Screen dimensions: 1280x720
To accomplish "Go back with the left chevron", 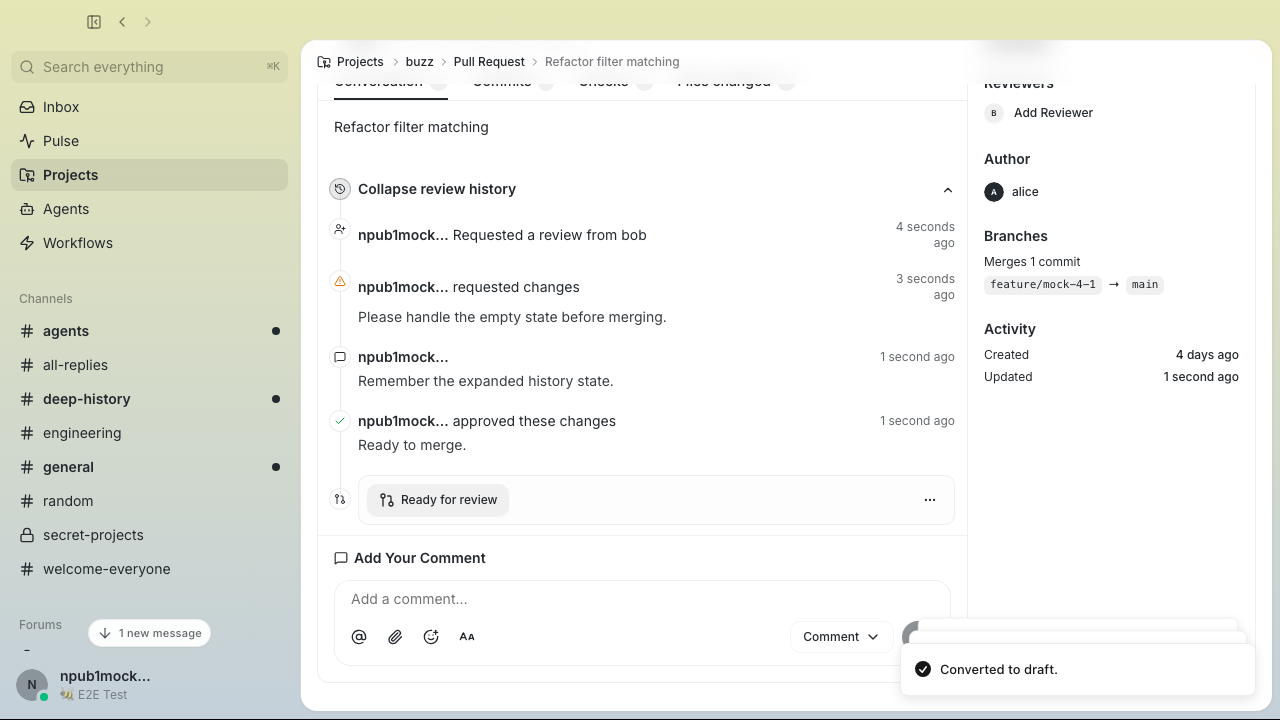I will pos(122,22).
